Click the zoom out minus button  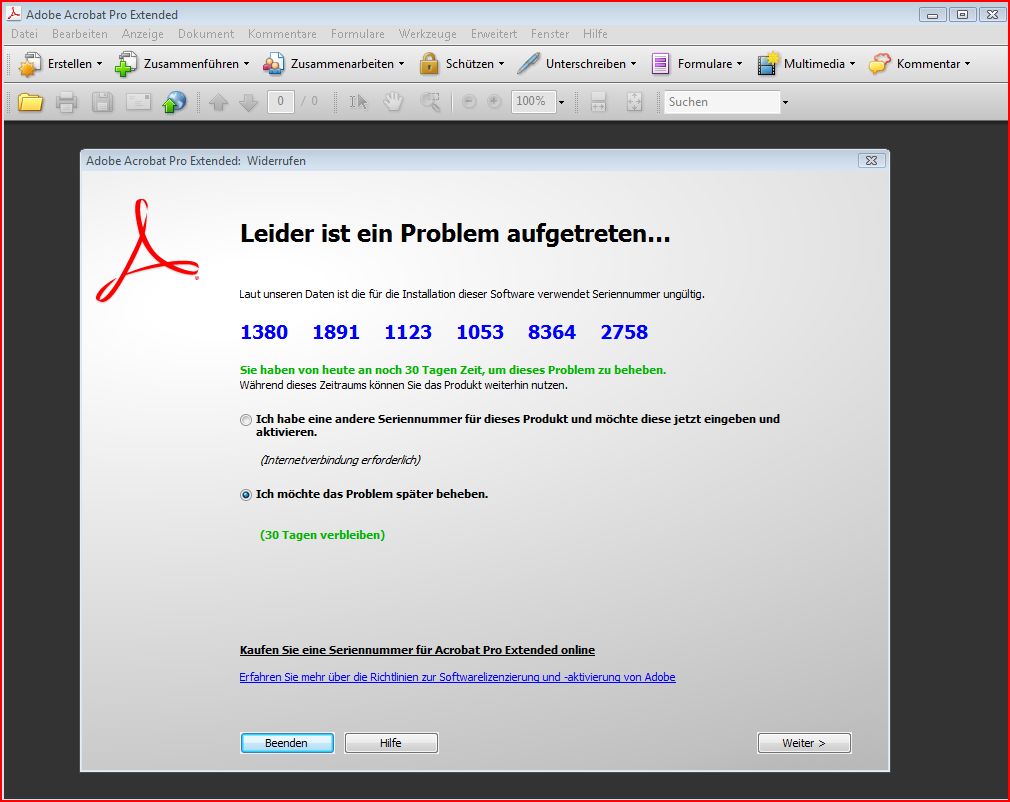coord(470,102)
